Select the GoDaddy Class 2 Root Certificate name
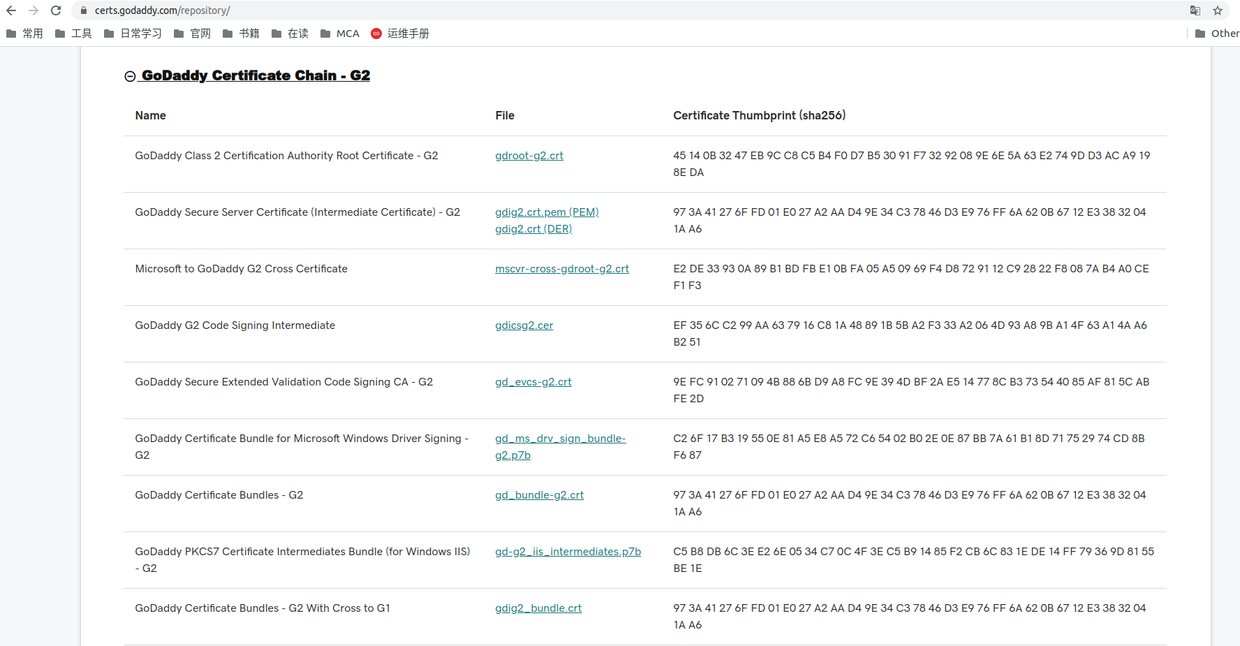This screenshot has width=1240, height=646. click(x=286, y=156)
